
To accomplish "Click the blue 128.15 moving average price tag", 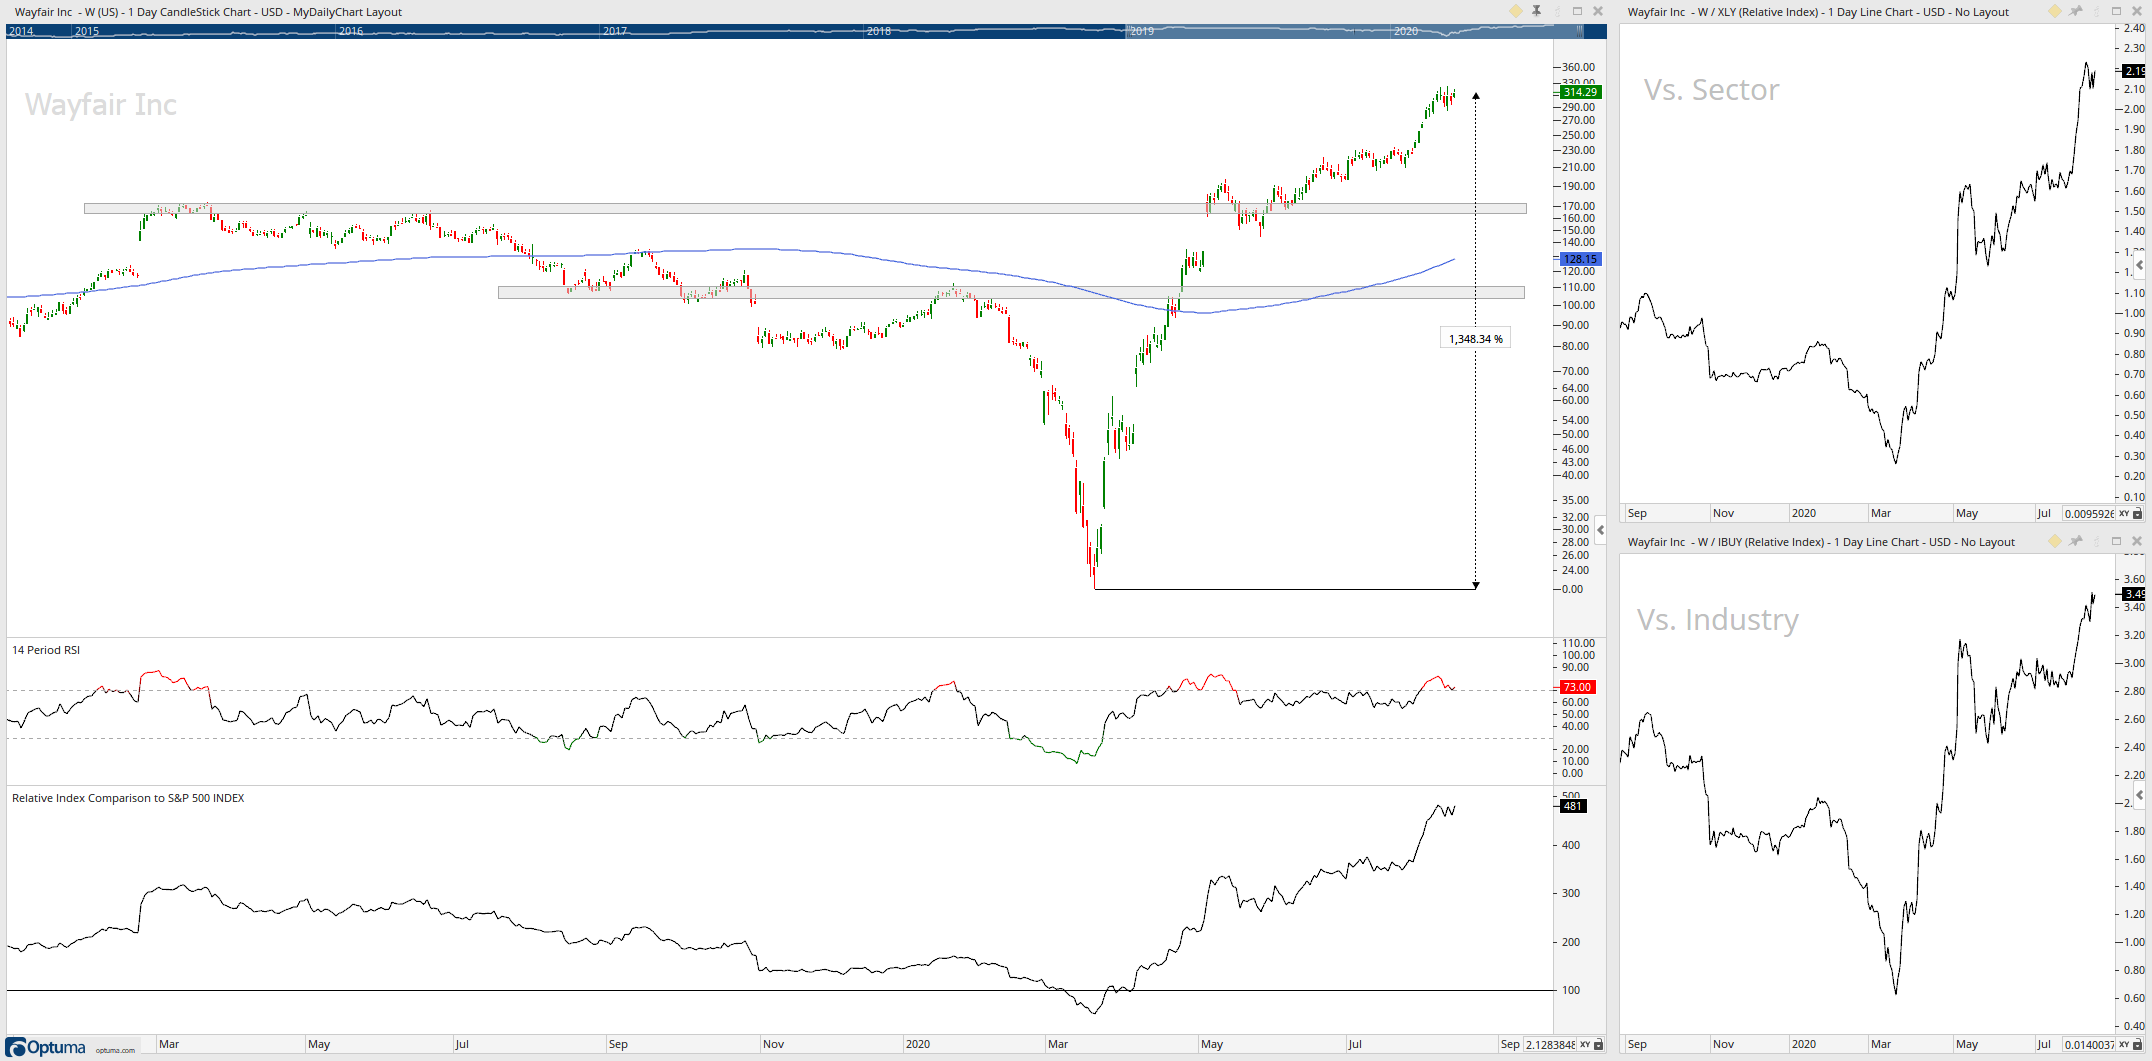I will pyautogui.click(x=1581, y=259).
